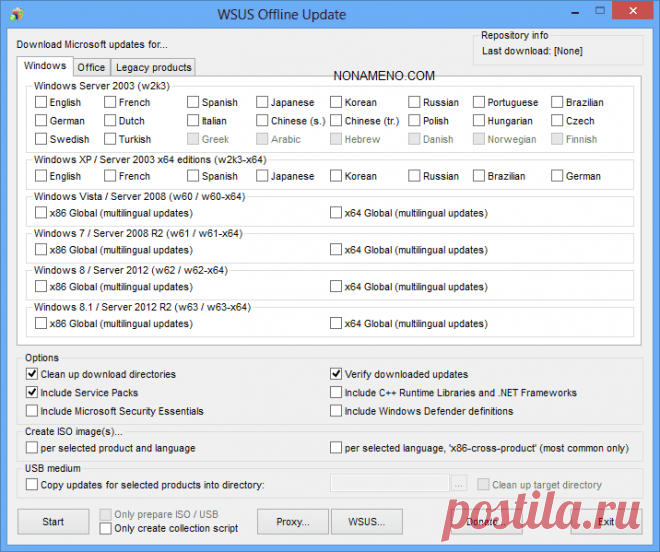
Task: Check the Swedish language checkbox
Action: click(x=41, y=139)
